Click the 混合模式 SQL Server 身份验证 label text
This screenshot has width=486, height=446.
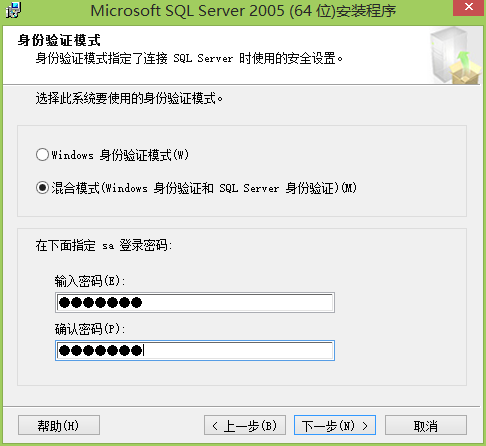[204, 188]
